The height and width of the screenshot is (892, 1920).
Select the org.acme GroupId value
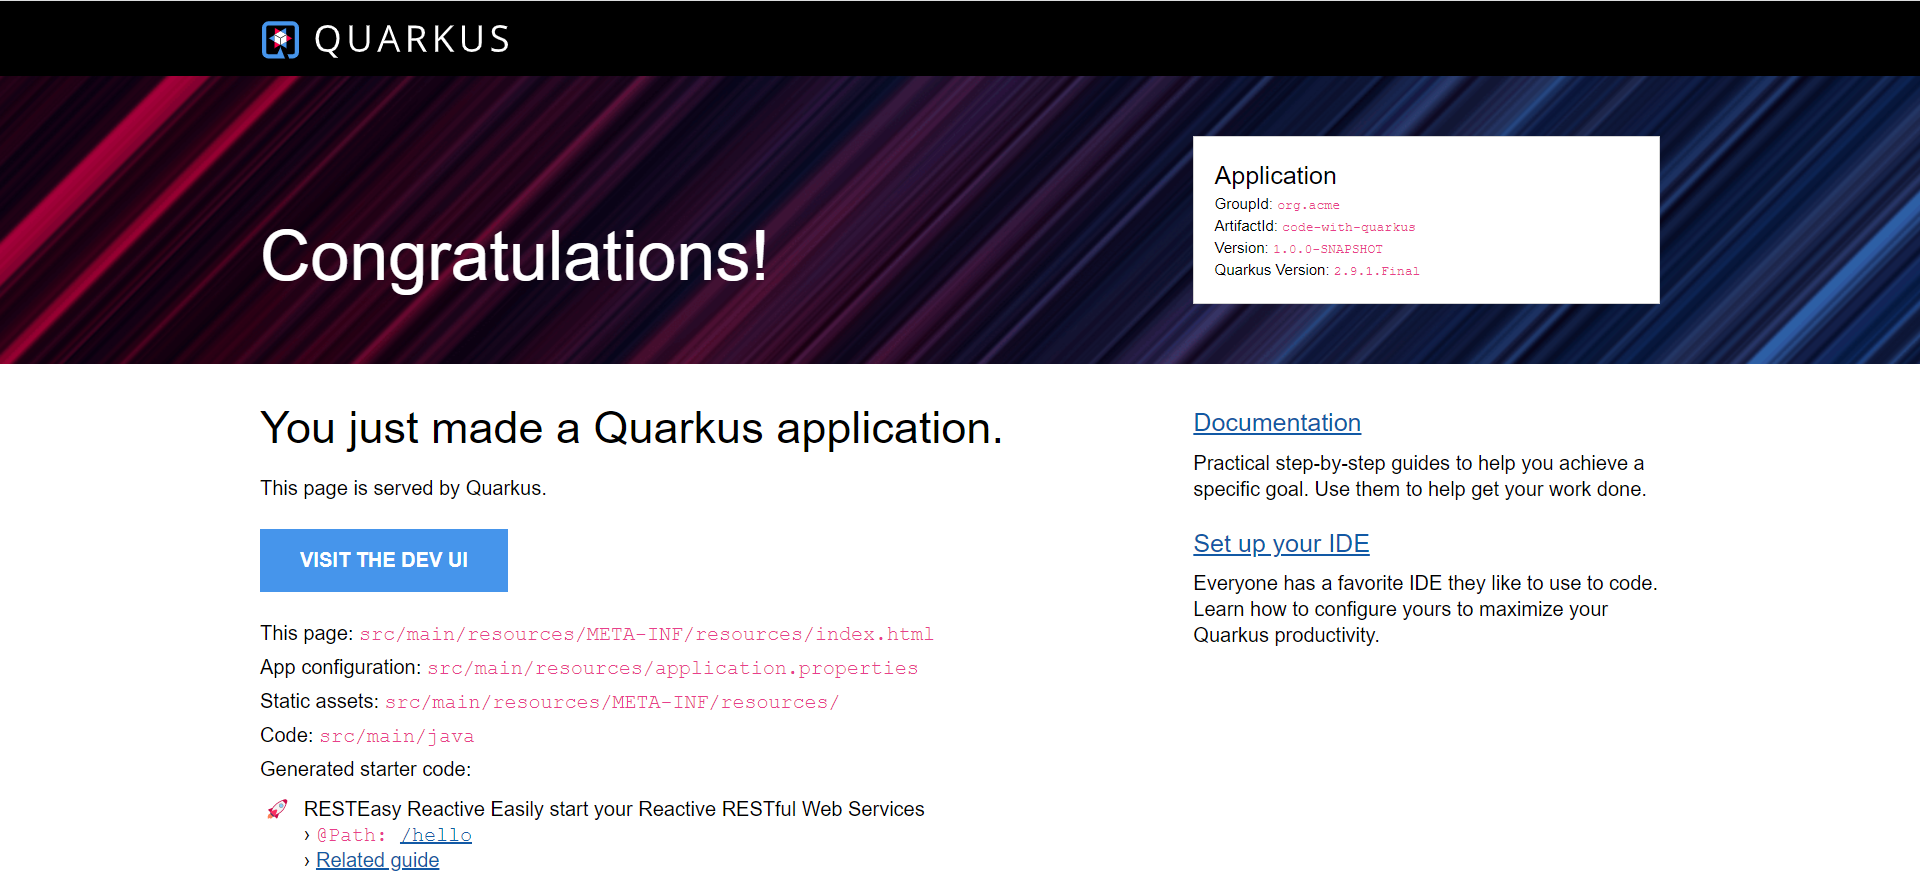tap(1308, 205)
